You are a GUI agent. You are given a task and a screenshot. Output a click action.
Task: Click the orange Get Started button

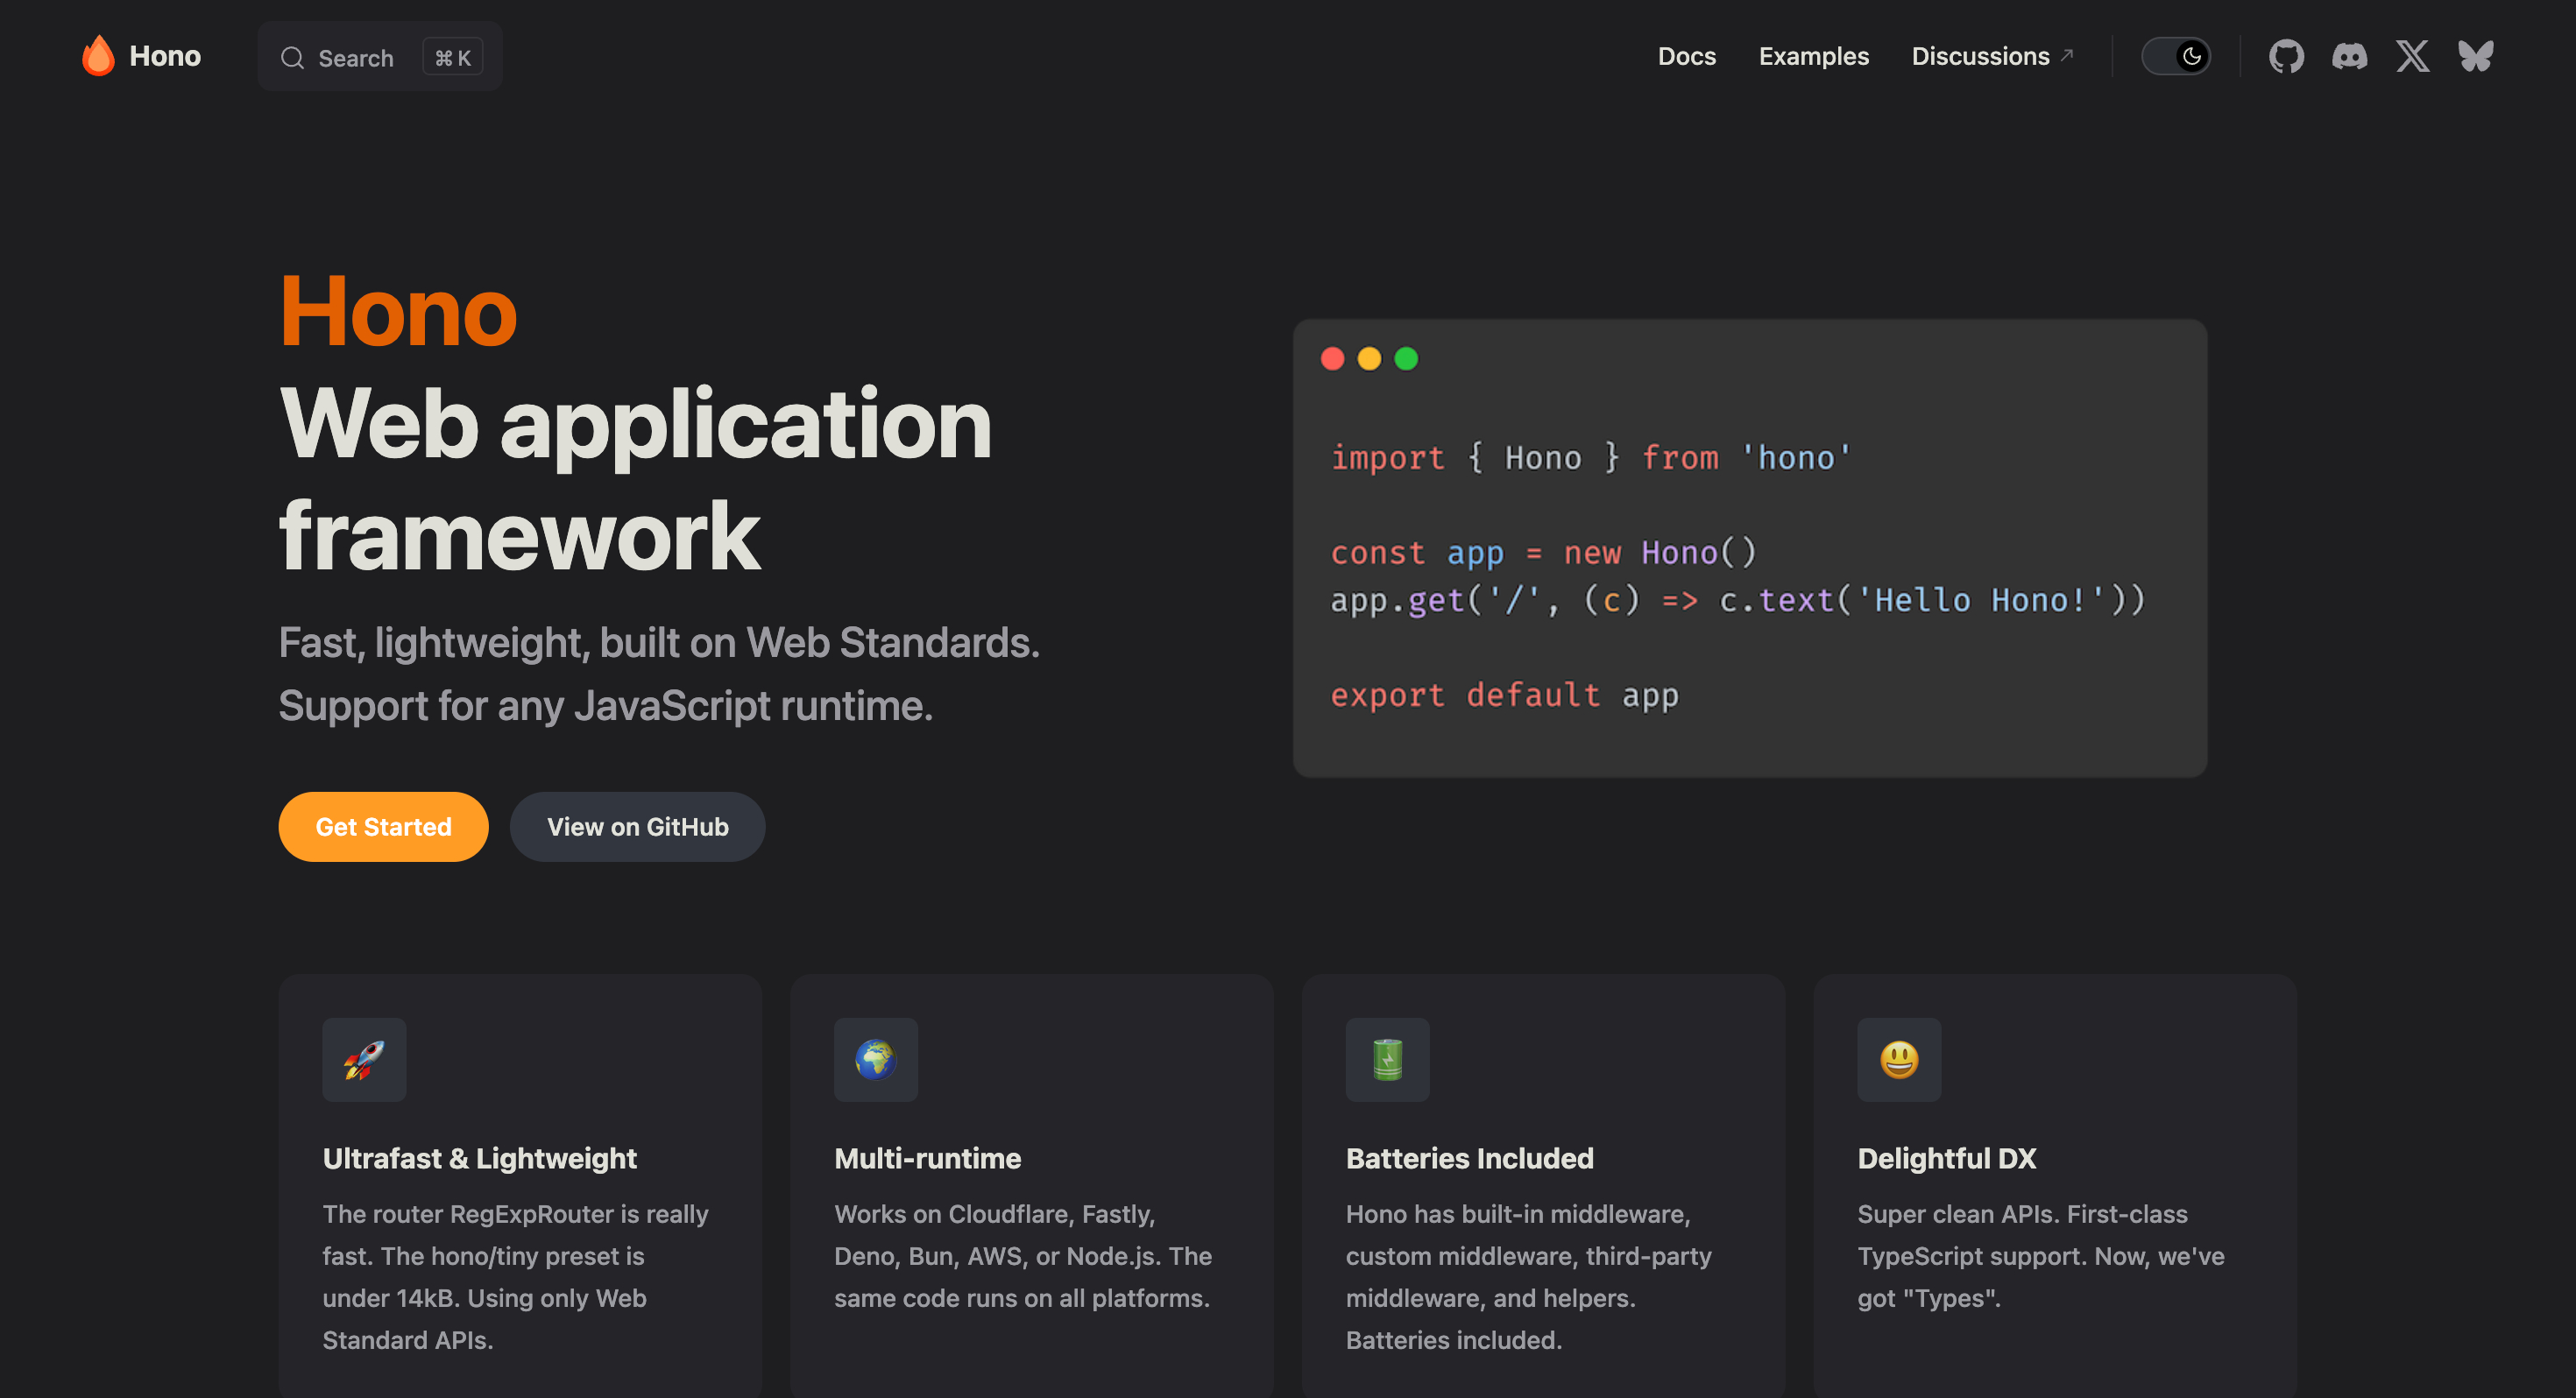[x=383, y=826]
